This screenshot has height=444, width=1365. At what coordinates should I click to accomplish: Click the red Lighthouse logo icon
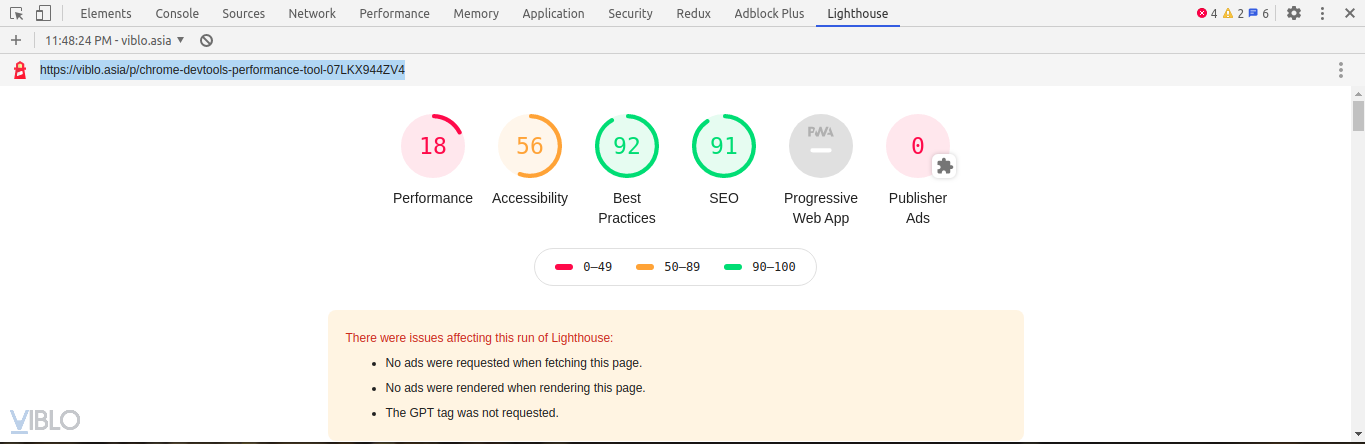point(19,70)
